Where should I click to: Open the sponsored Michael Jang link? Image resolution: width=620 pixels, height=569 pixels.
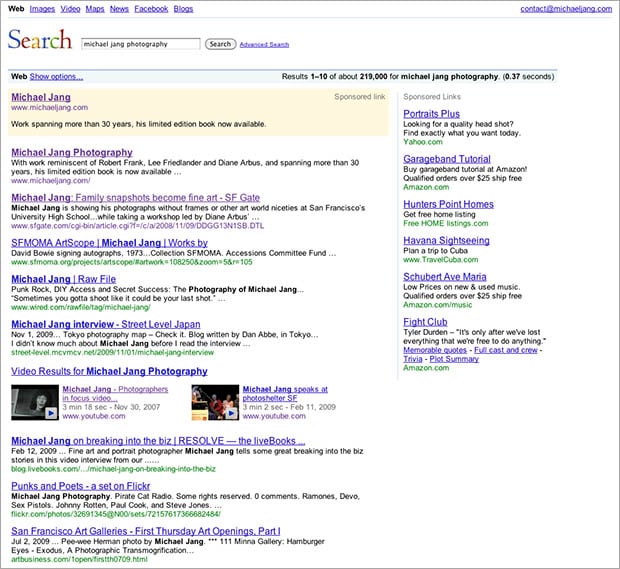(41, 97)
